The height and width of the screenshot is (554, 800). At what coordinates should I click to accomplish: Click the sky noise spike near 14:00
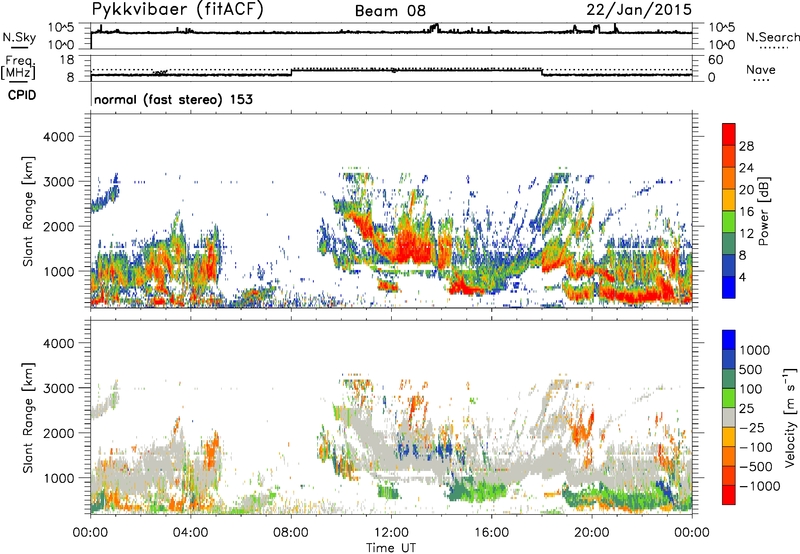click(435, 27)
